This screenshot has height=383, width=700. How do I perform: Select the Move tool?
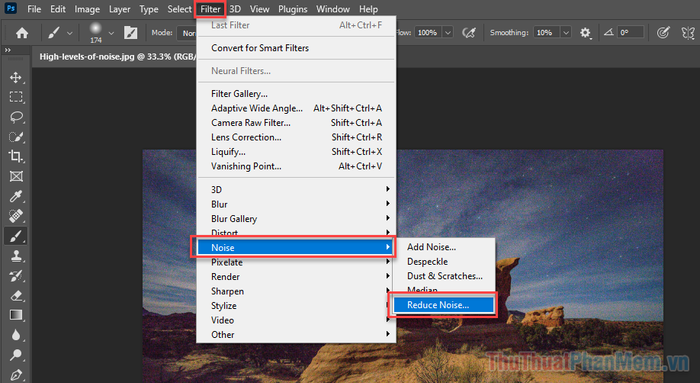[16, 78]
